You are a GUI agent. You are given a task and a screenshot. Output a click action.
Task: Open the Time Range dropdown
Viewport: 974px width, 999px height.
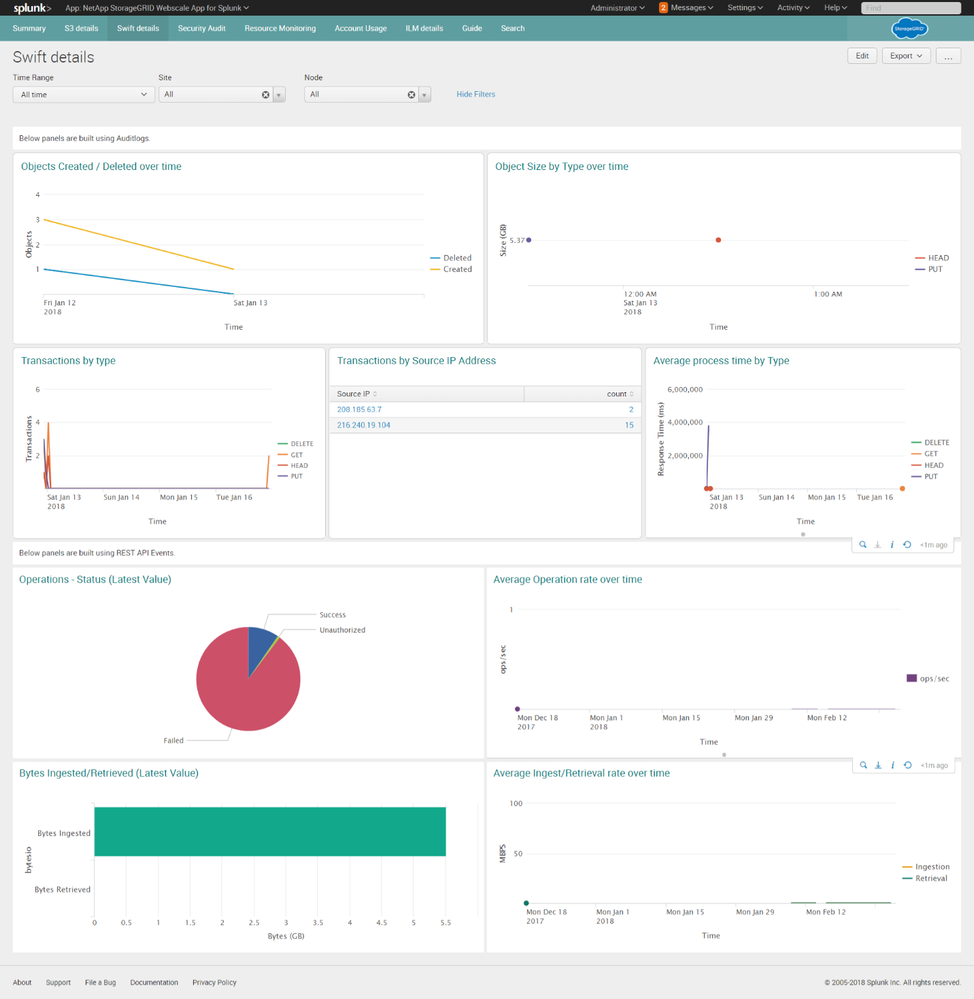(x=83, y=95)
